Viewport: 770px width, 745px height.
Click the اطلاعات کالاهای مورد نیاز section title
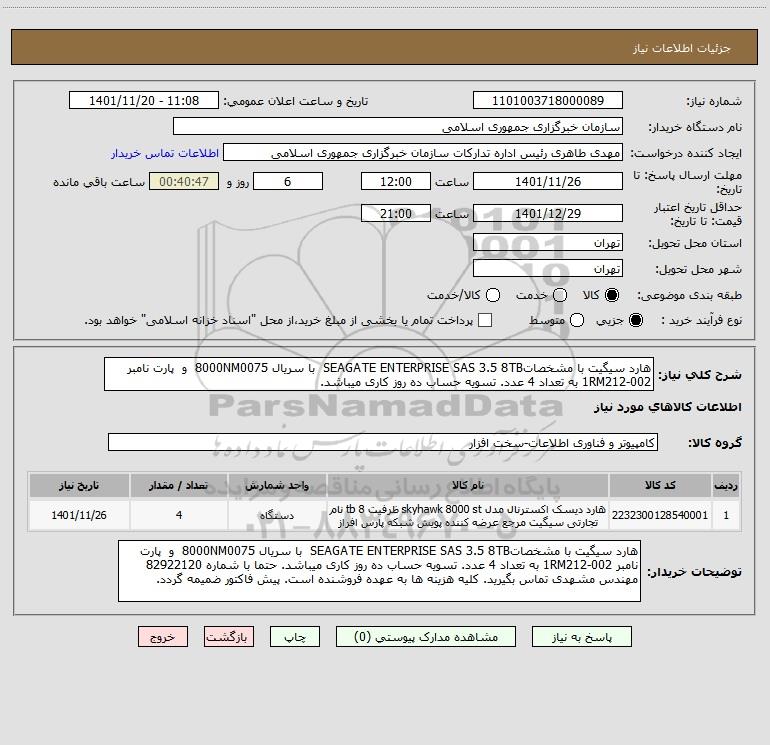(668, 407)
